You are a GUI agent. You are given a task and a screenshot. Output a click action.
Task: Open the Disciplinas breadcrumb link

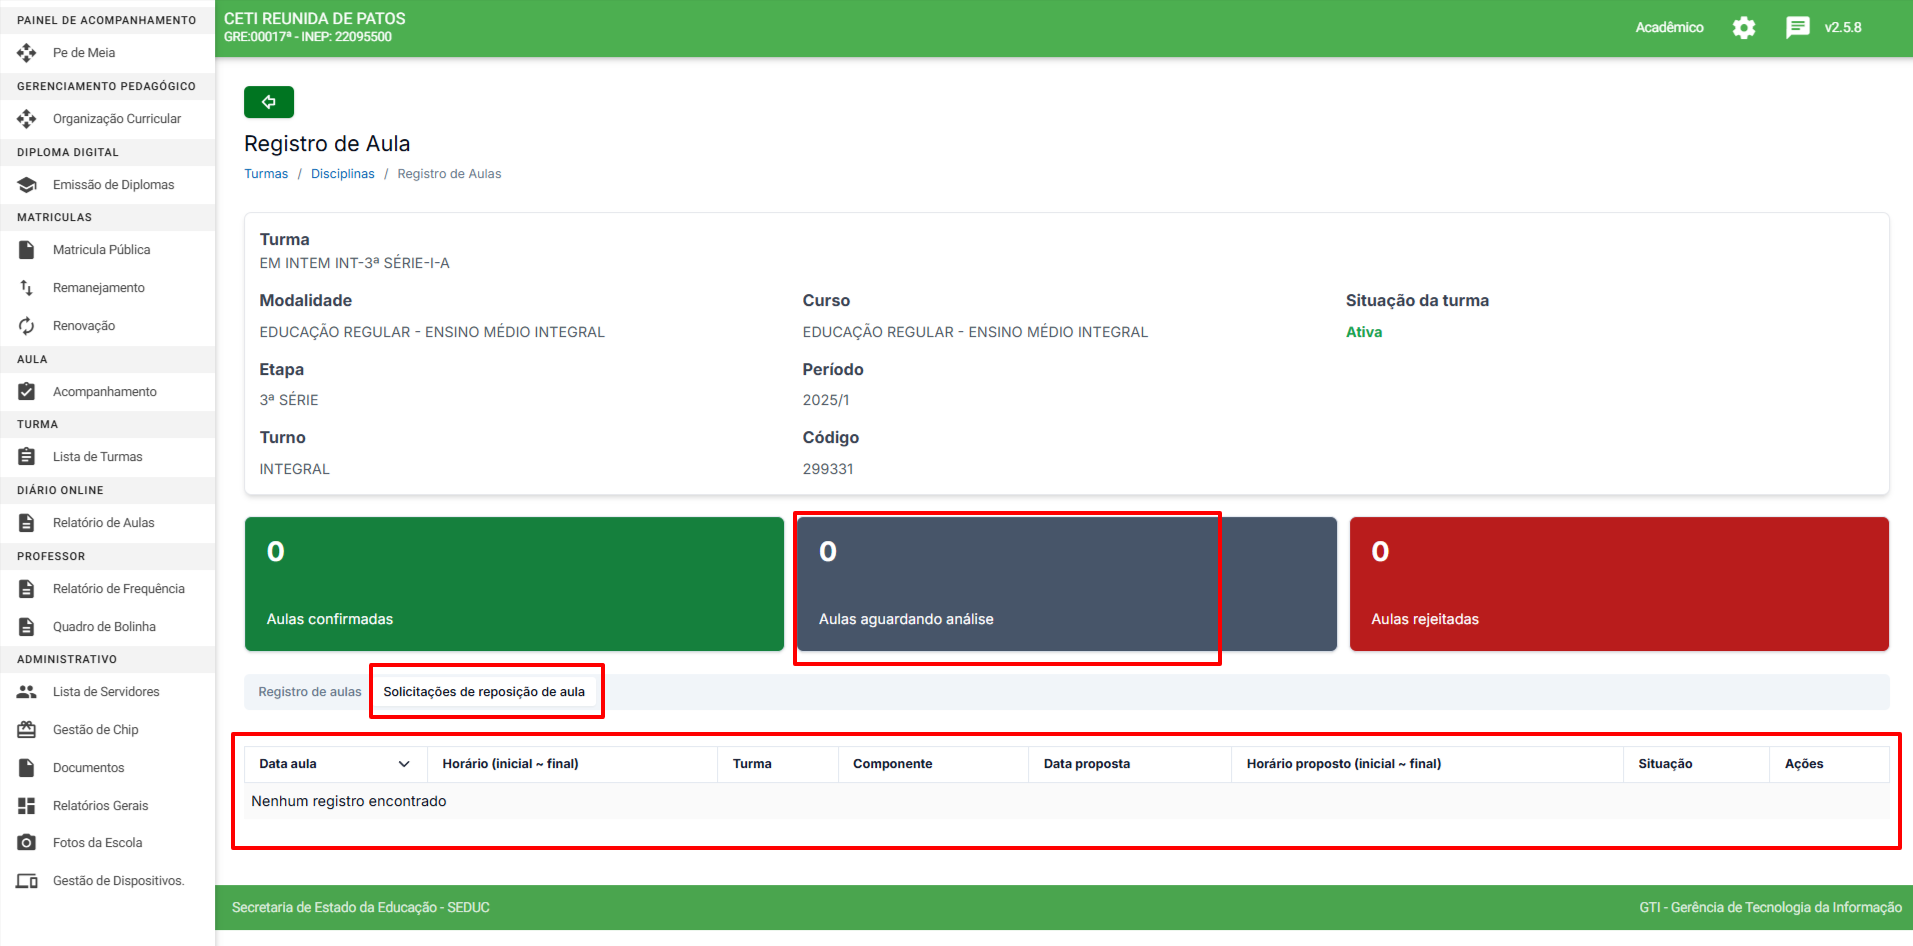coord(342,174)
